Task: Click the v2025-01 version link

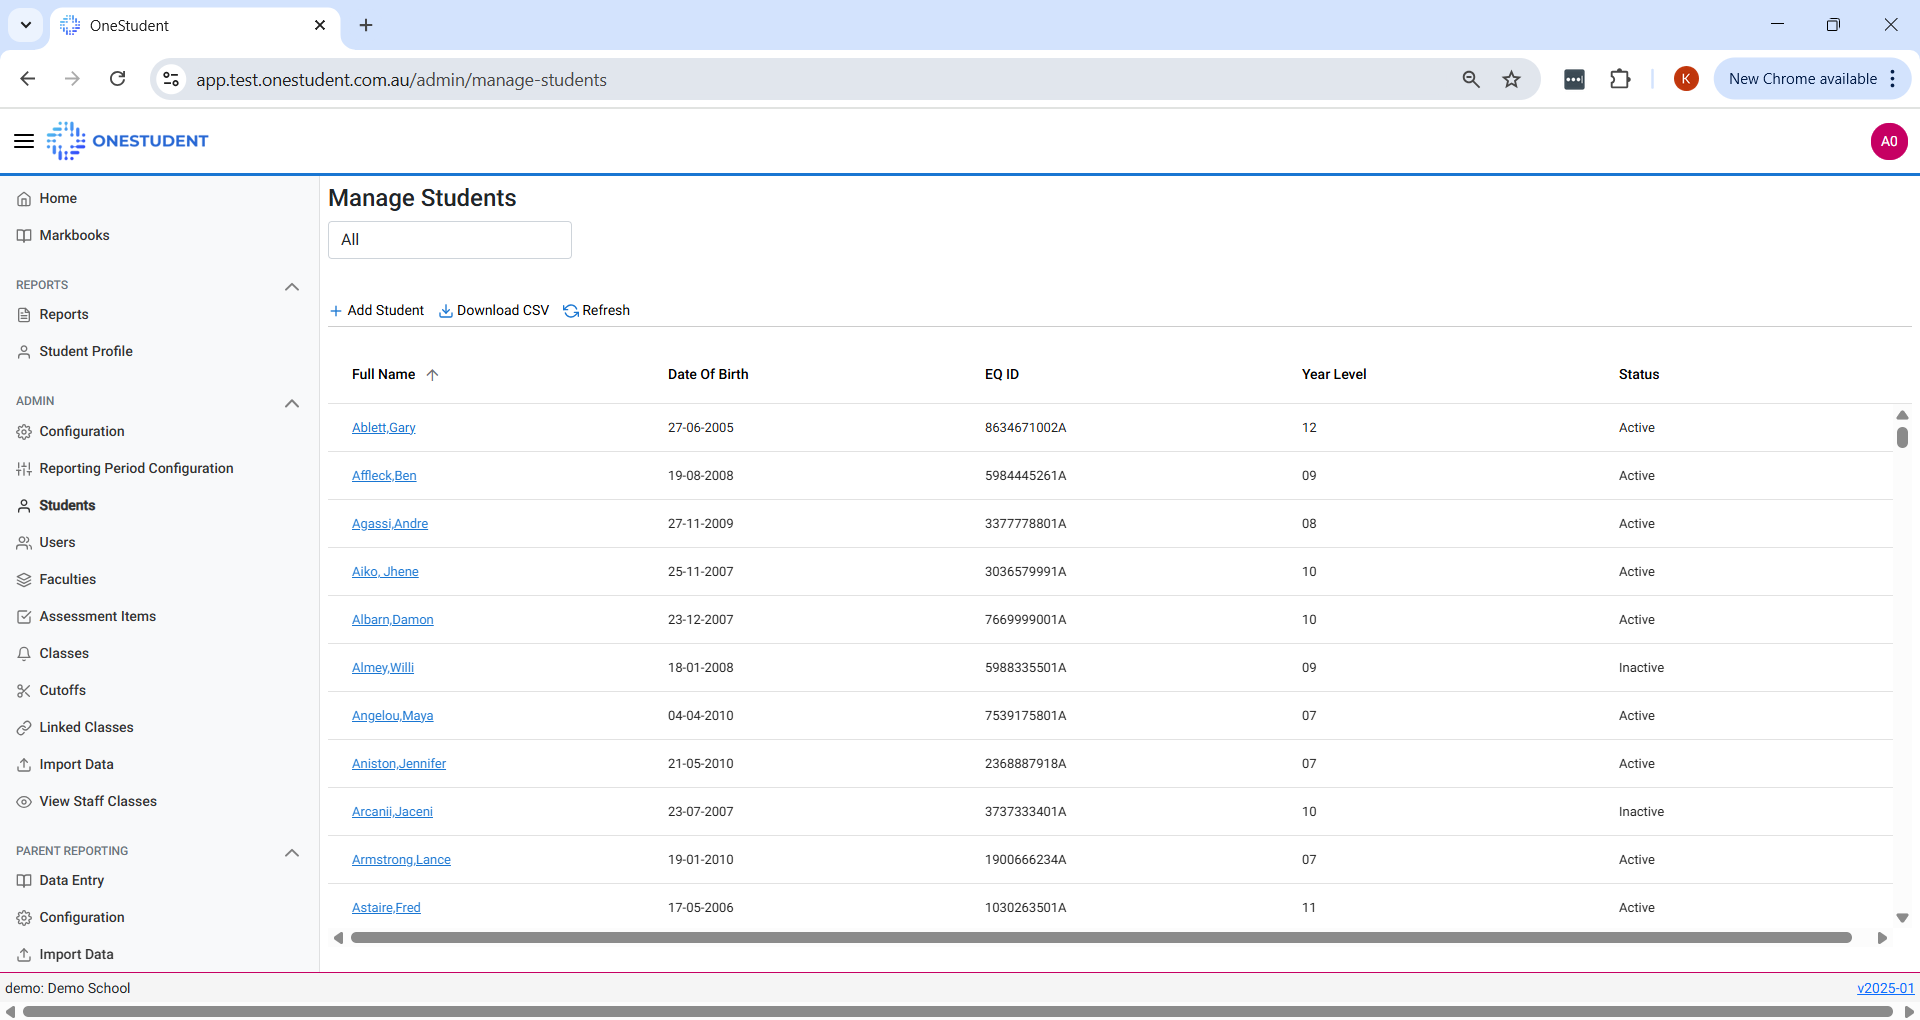Action: point(1885,988)
